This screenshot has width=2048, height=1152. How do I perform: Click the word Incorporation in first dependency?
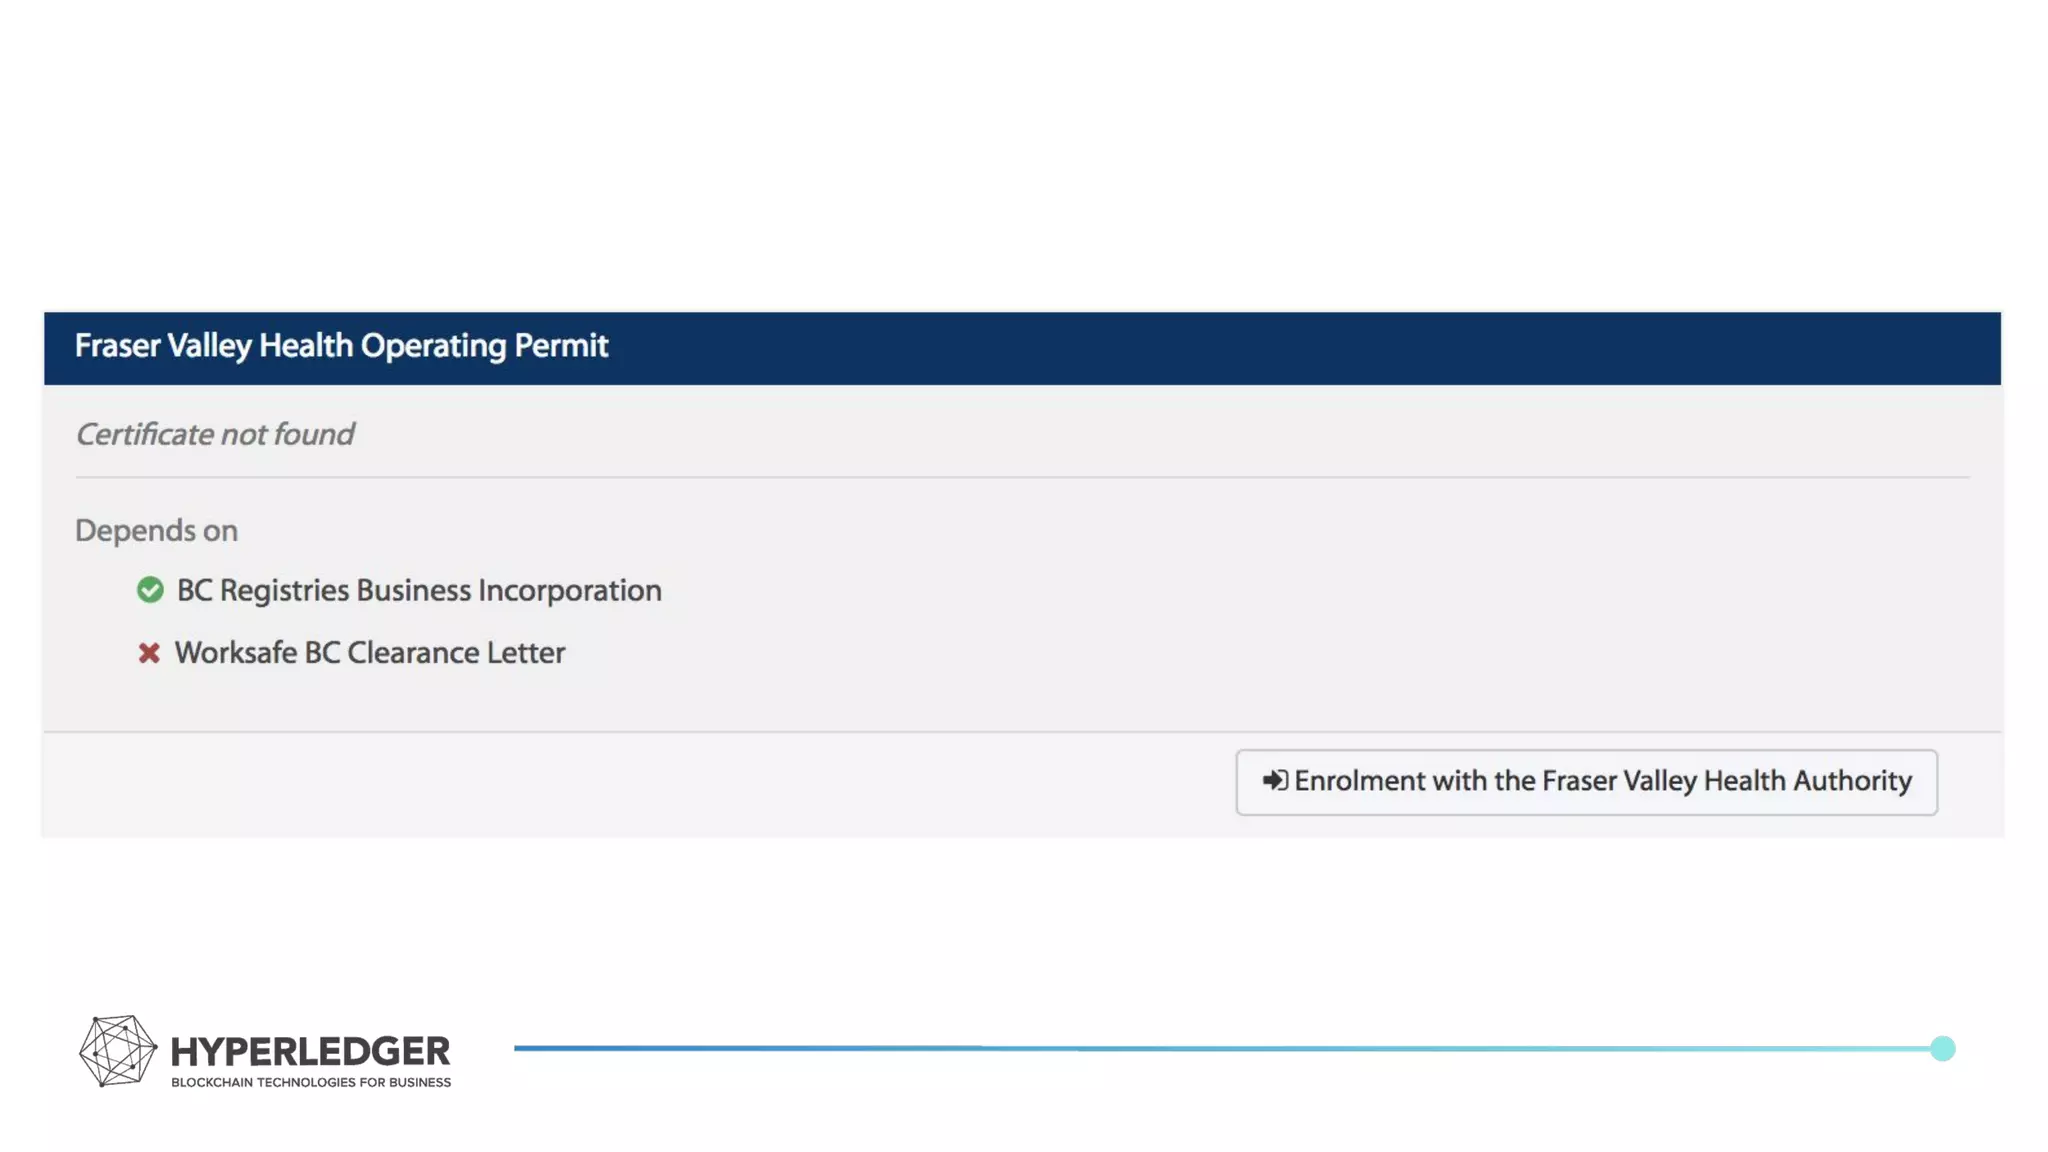569,590
